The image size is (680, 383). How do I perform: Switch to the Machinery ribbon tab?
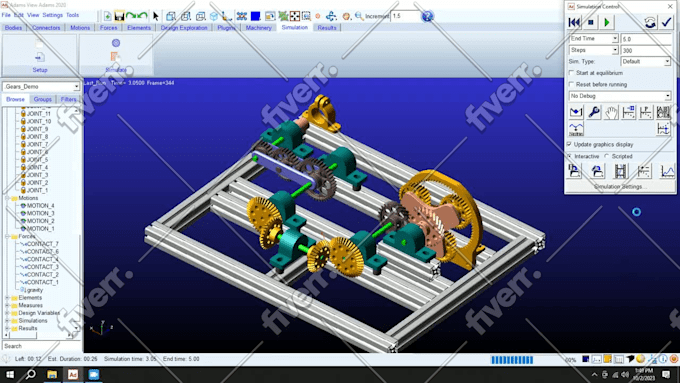pyautogui.click(x=258, y=28)
